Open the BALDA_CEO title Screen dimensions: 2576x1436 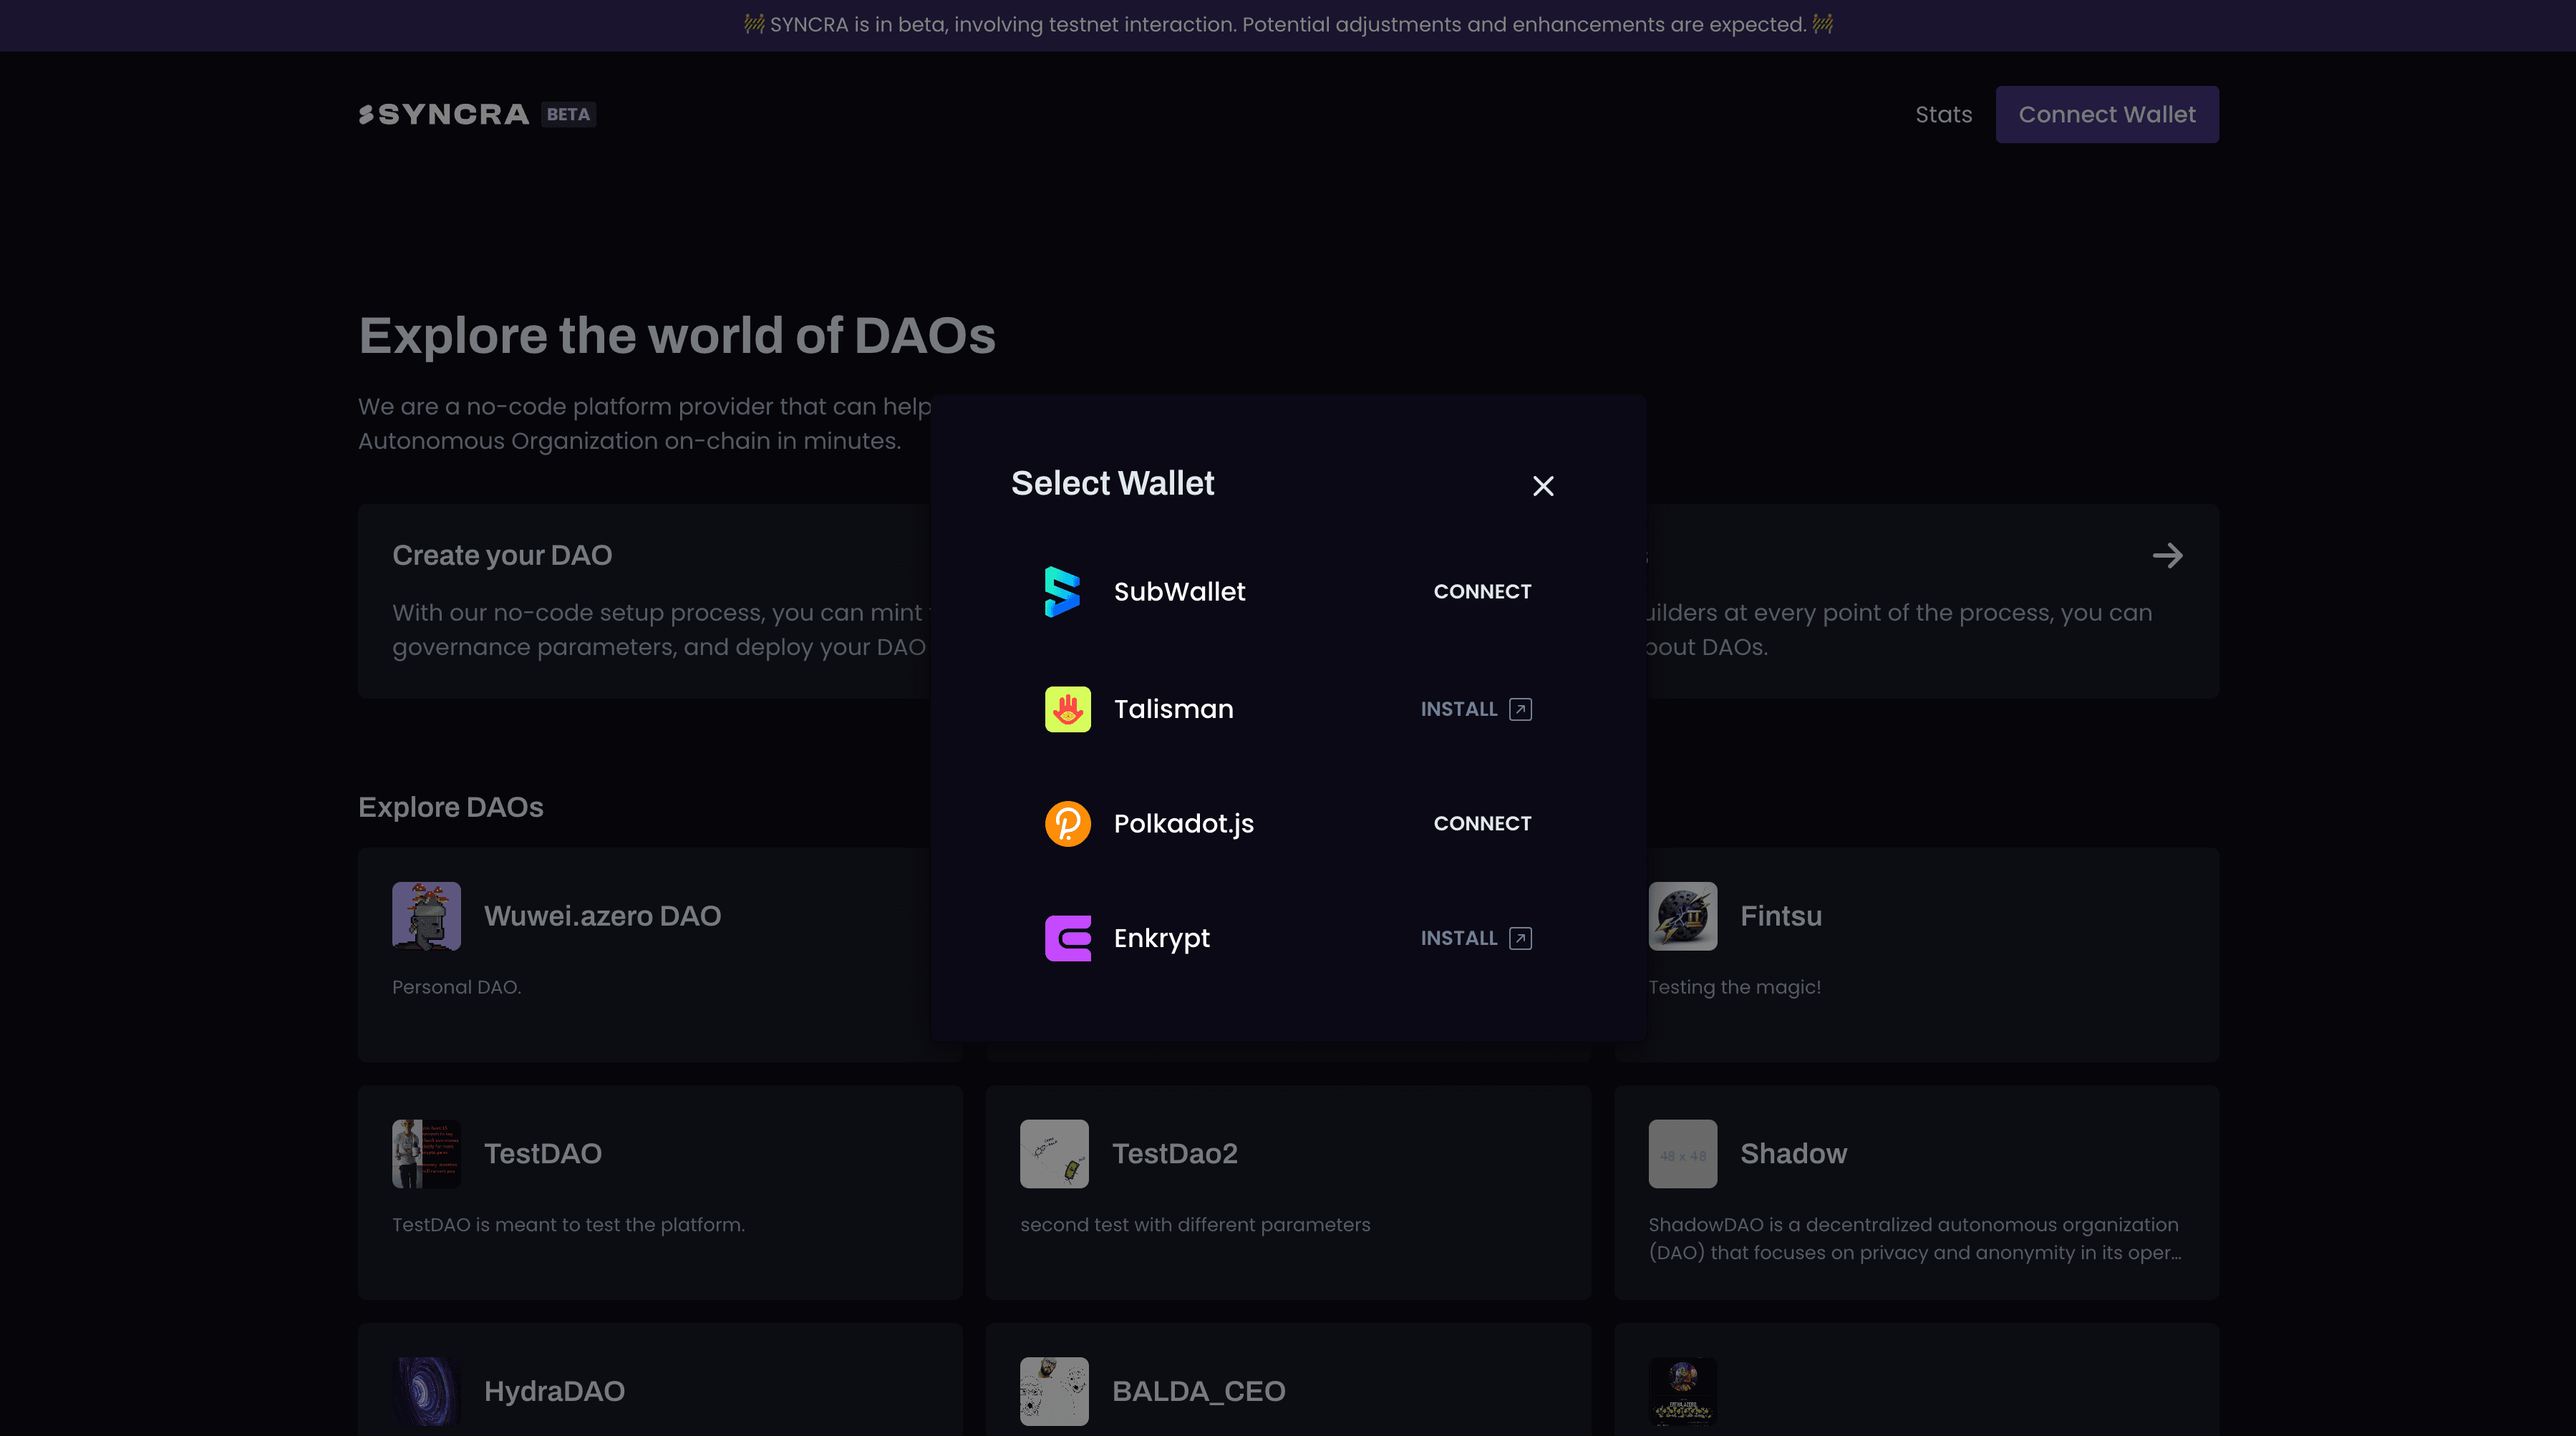1199,1391
